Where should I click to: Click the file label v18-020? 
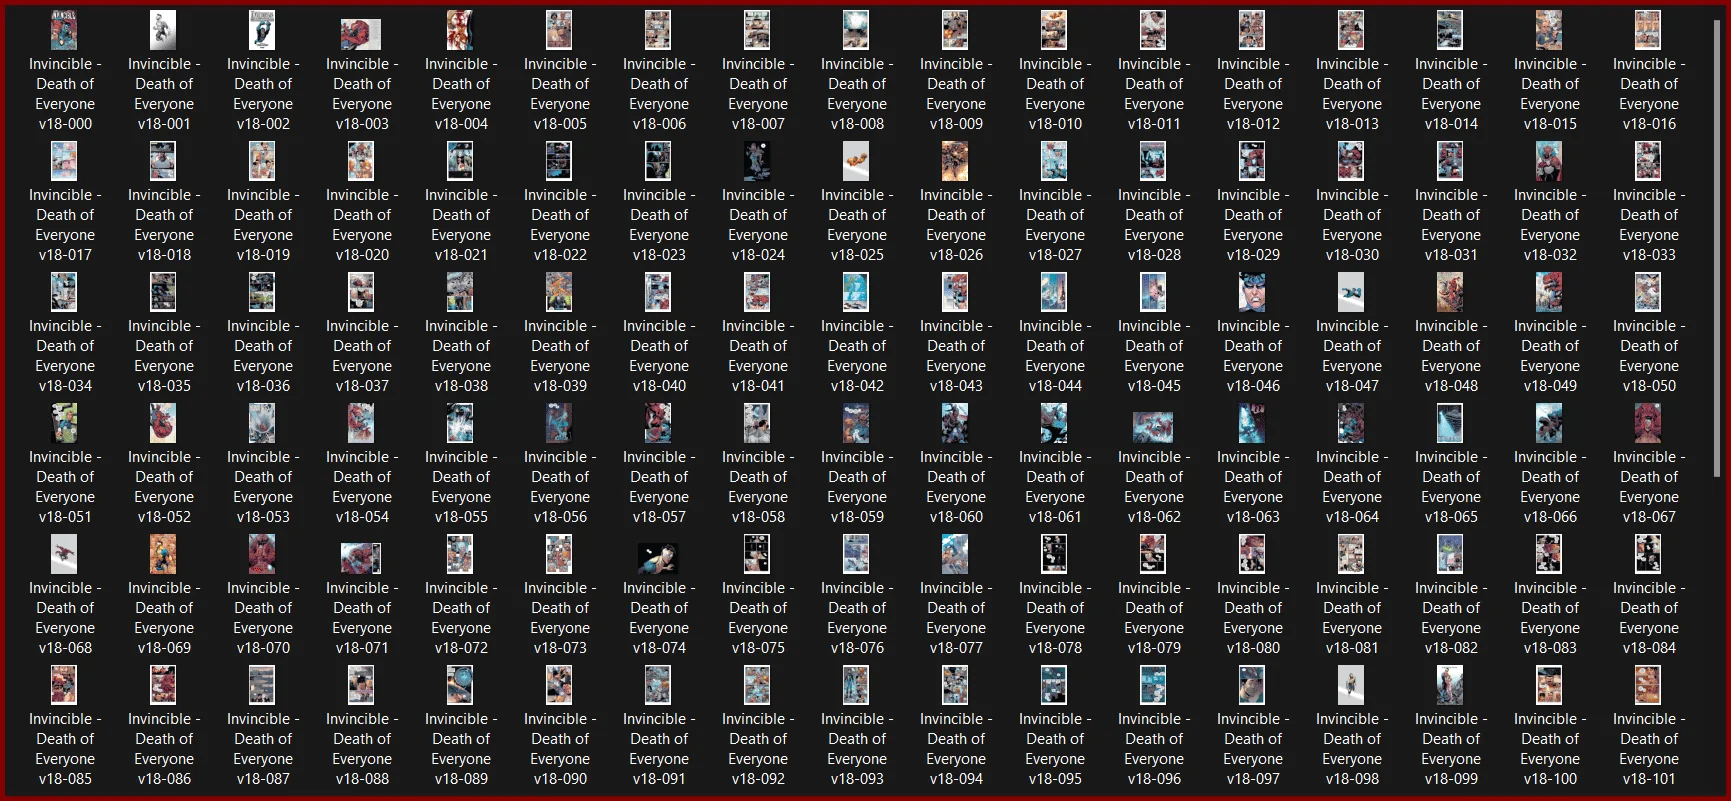(x=362, y=225)
